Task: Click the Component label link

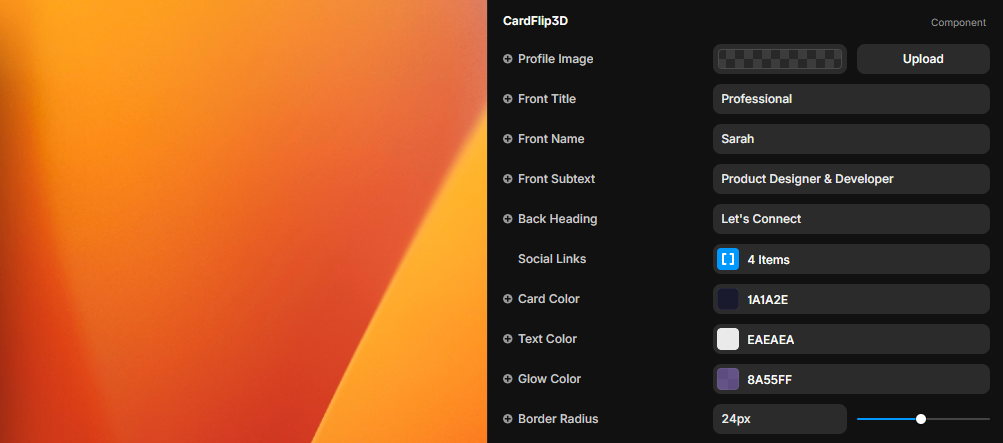Action: [958, 22]
